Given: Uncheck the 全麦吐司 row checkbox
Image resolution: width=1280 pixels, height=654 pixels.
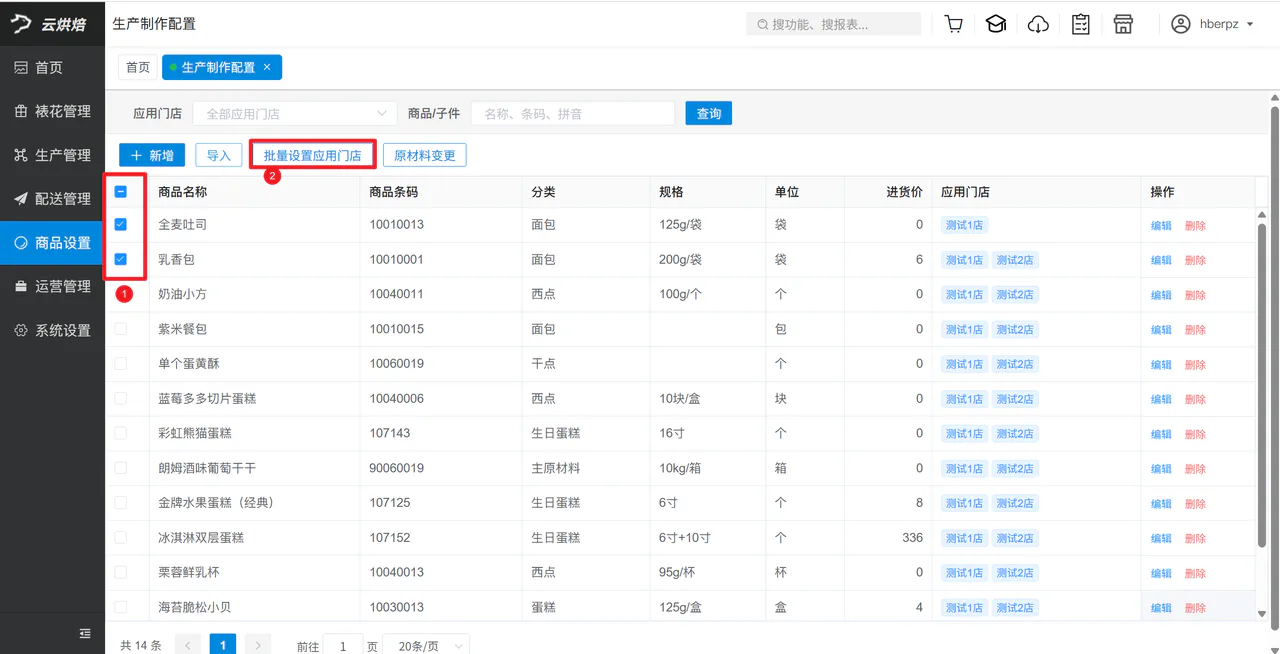Looking at the screenshot, I should pos(121,225).
